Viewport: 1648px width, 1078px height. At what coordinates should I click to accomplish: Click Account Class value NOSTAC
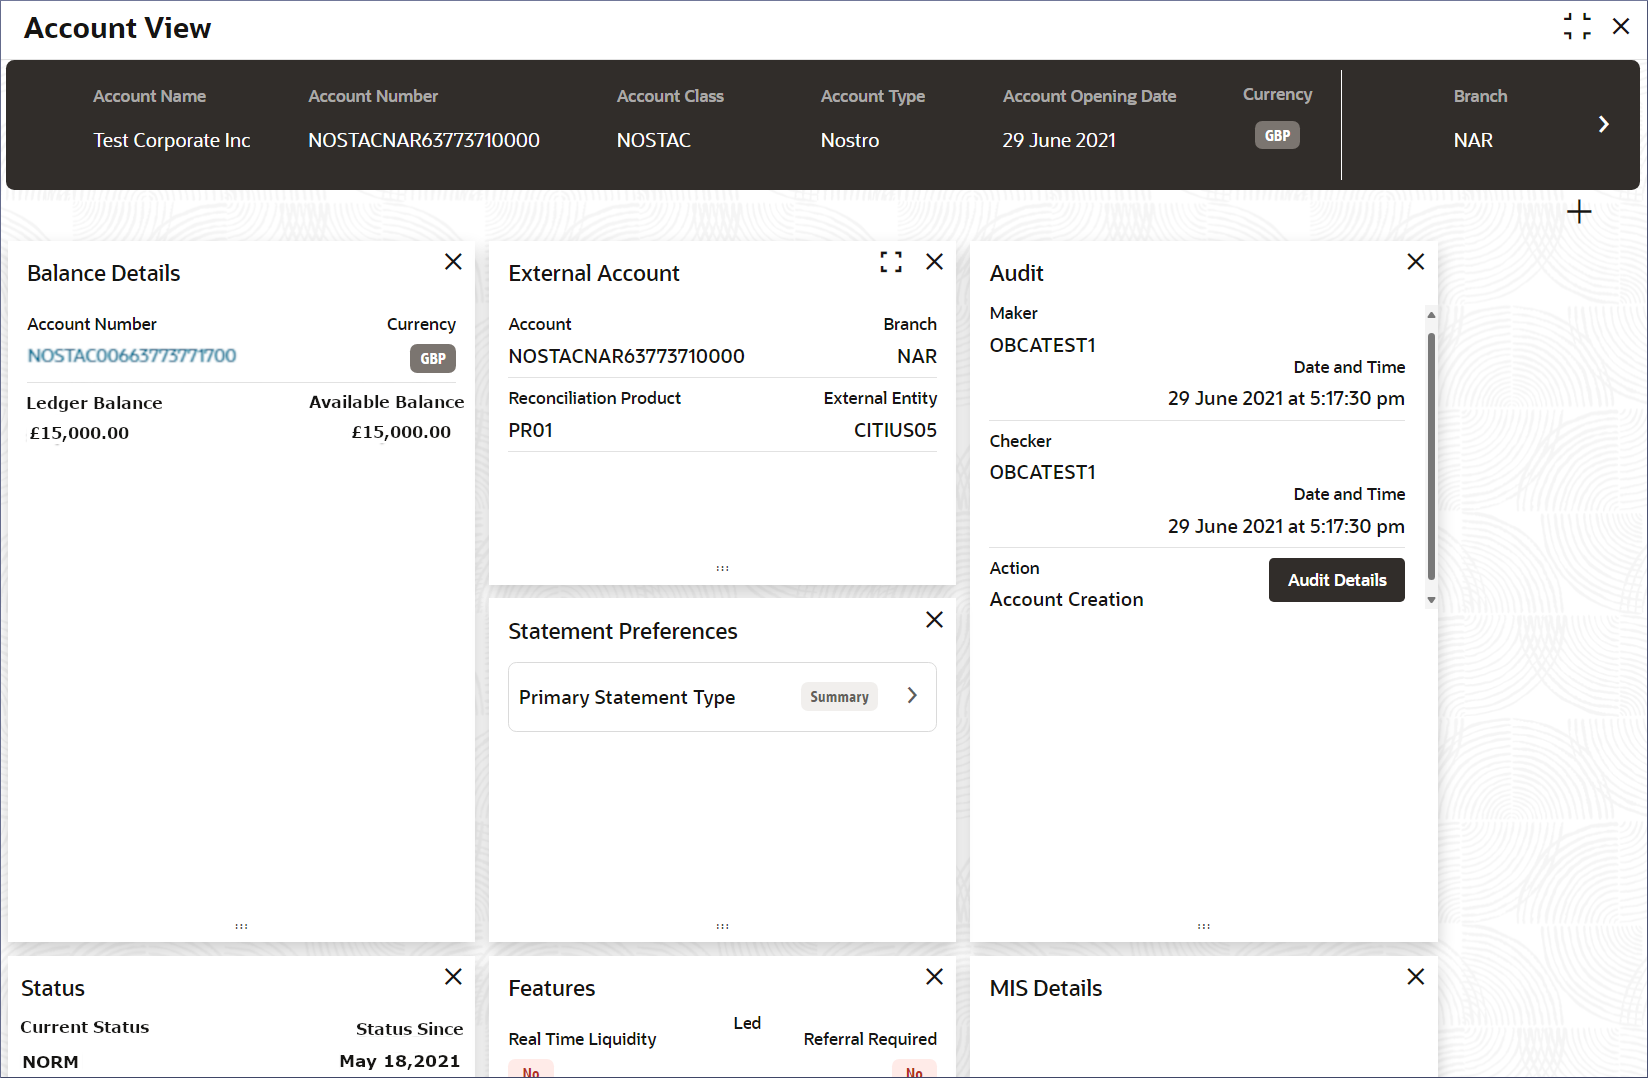[654, 140]
